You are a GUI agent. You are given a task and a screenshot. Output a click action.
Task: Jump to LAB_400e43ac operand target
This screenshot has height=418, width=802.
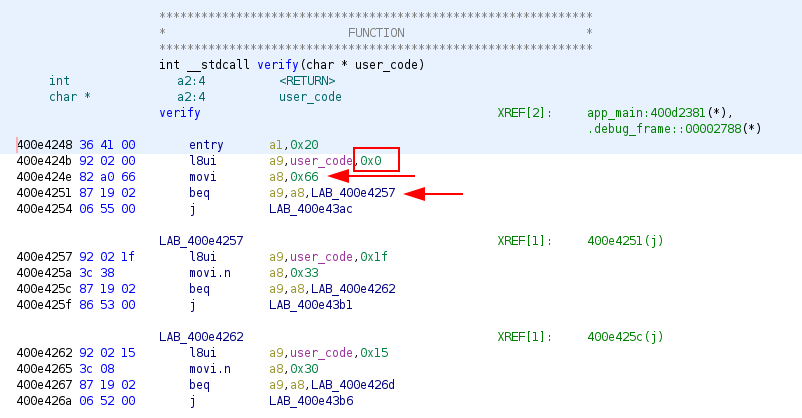point(311,209)
